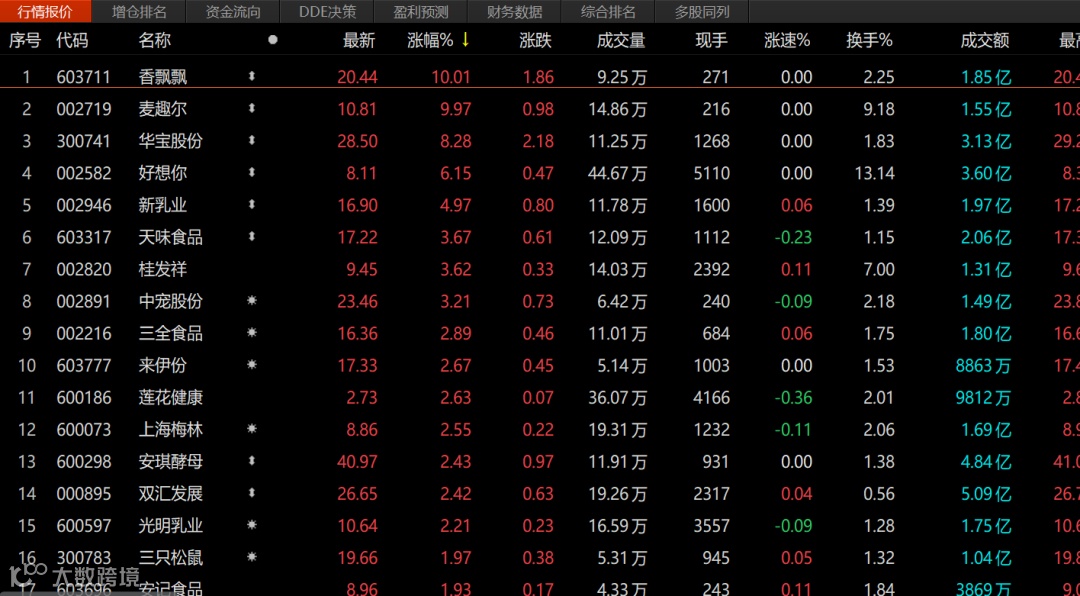Image resolution: width=1080 pixels, height=596 pixels.
Task: Click the 涨幅% column header
Action: [430, 41]
